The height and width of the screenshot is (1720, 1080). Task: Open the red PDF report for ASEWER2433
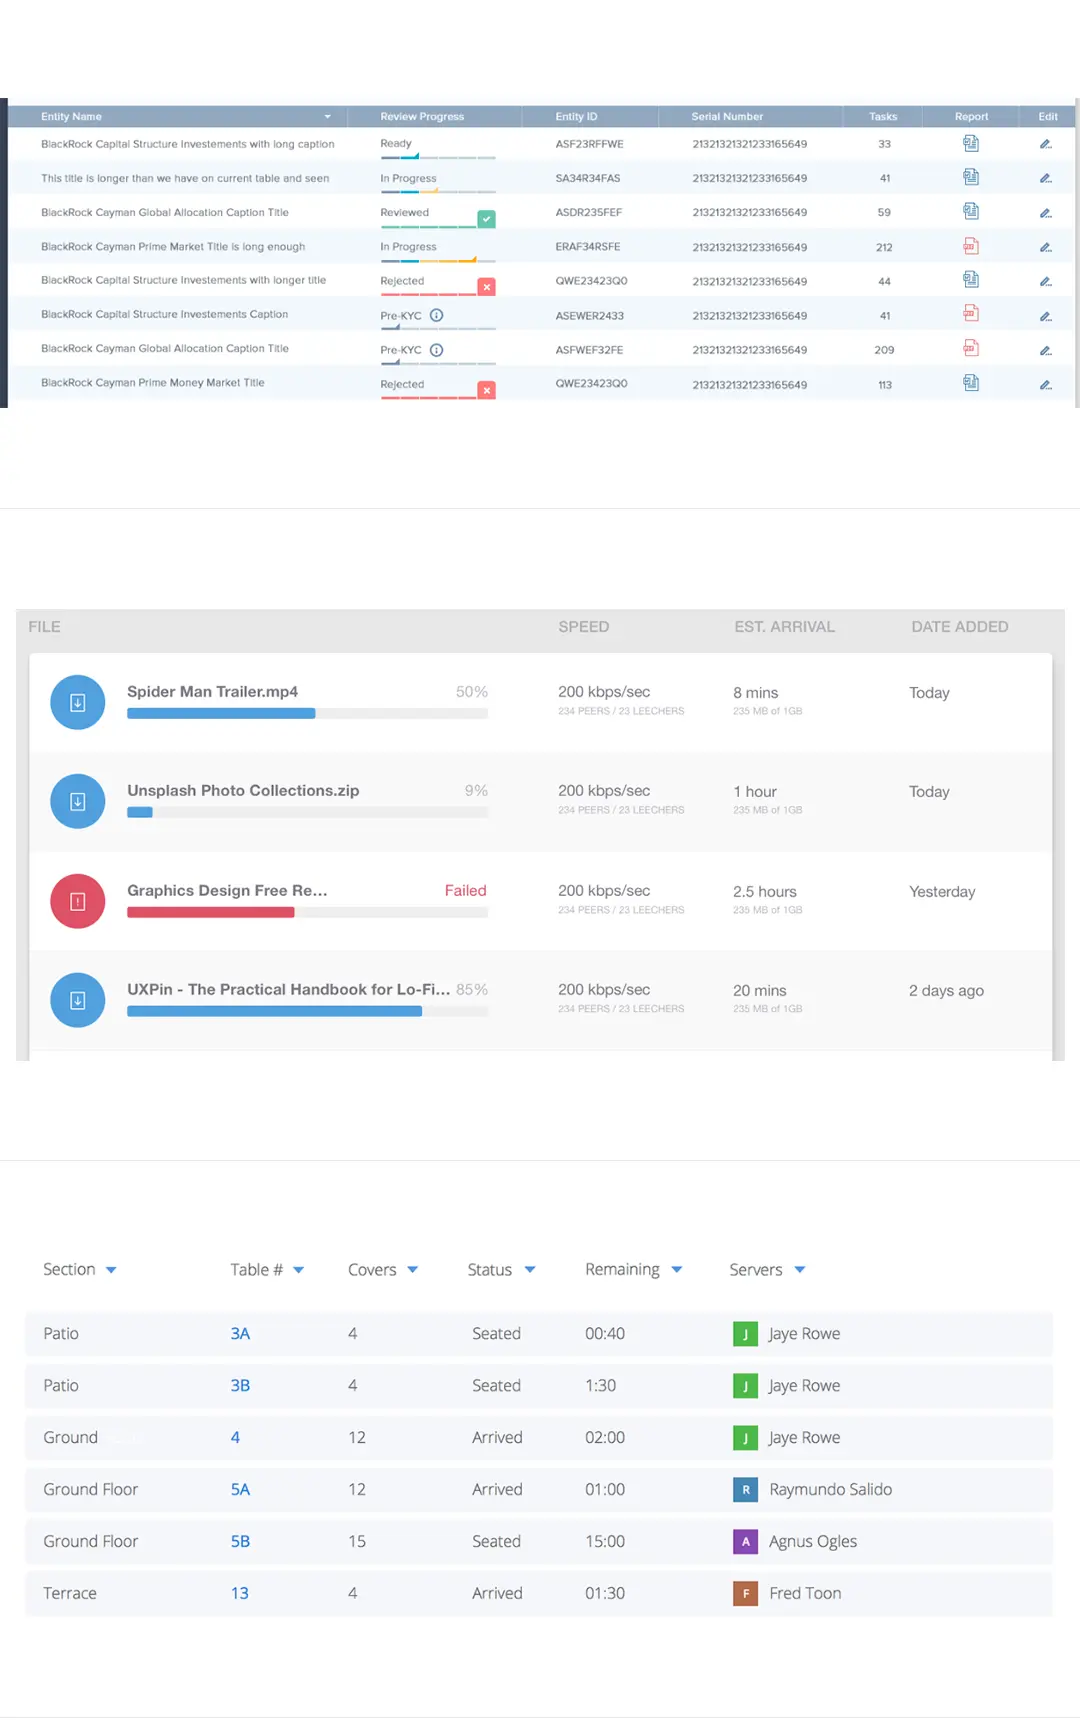(x=971, y=314)
